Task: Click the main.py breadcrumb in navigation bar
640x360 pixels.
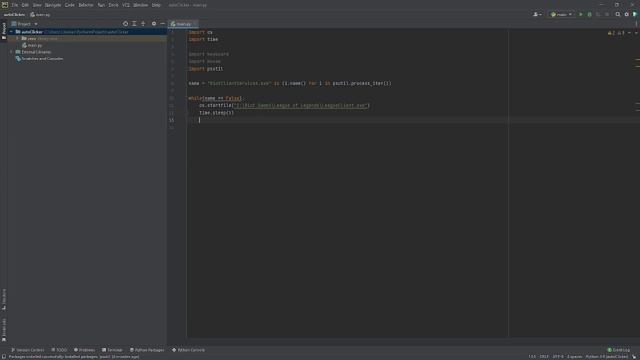Action: [x=40, y=14]
